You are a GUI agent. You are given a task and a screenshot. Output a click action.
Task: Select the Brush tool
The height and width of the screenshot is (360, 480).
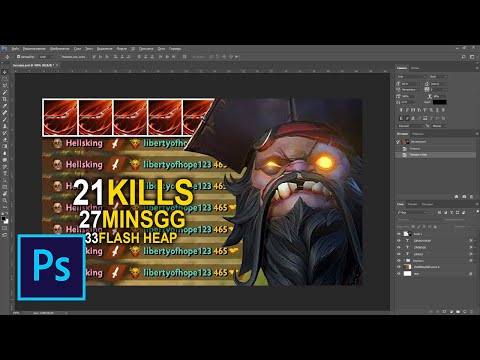(x=5, y=119)
